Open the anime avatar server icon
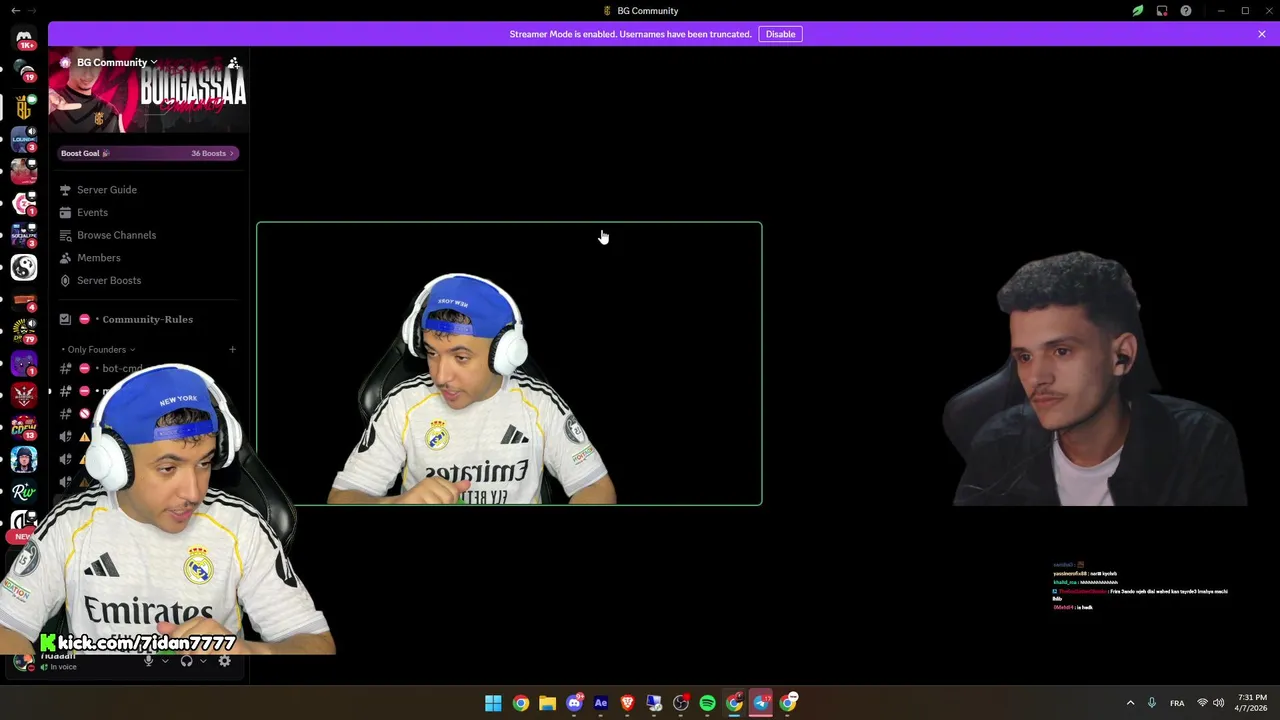This screenshot has width=1280, height=720. (24, 459)
